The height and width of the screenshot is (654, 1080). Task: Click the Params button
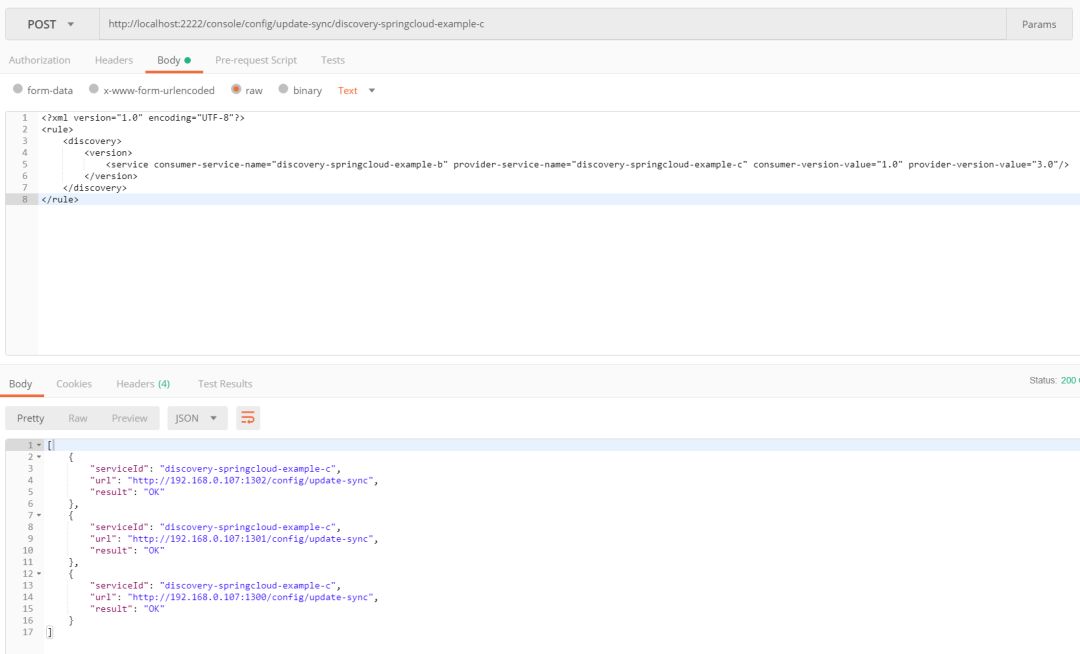[1038, 24]
